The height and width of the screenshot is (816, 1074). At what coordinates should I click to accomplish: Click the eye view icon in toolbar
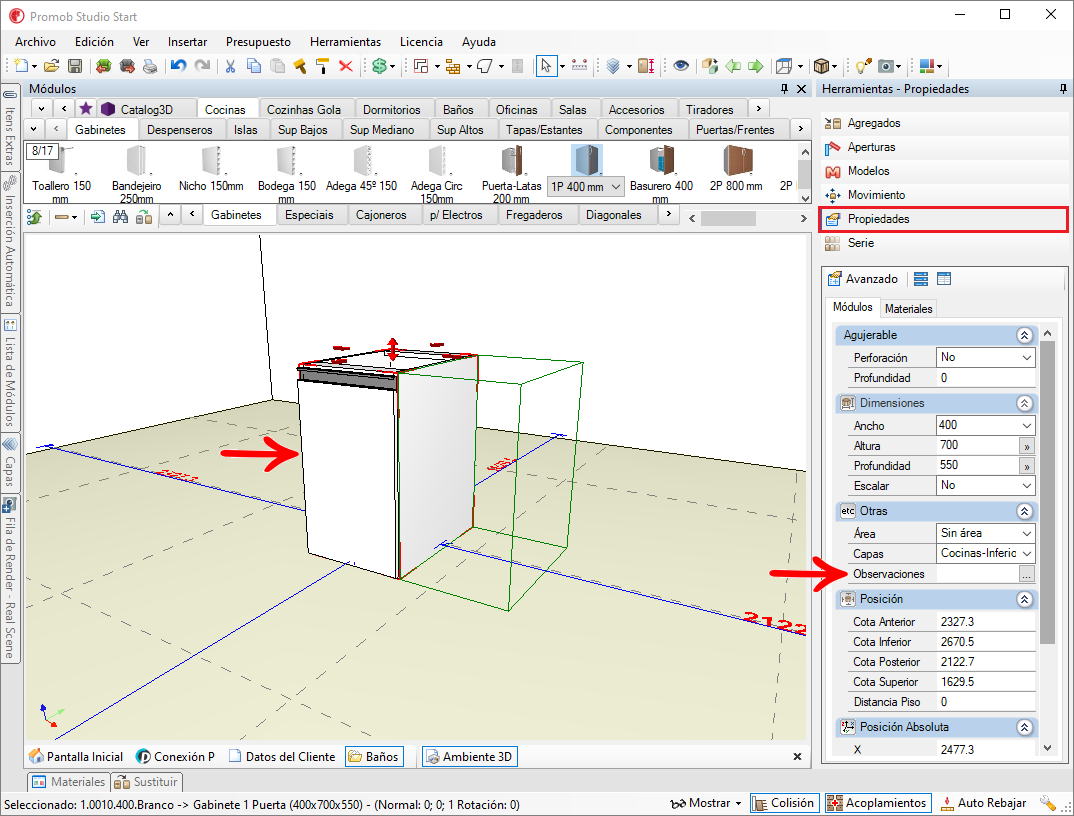click(680, 66)
